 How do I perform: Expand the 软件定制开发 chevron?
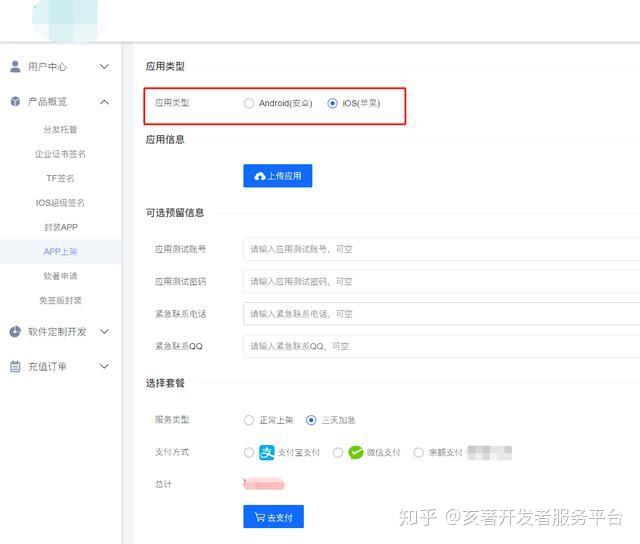(x=104, y=331)
